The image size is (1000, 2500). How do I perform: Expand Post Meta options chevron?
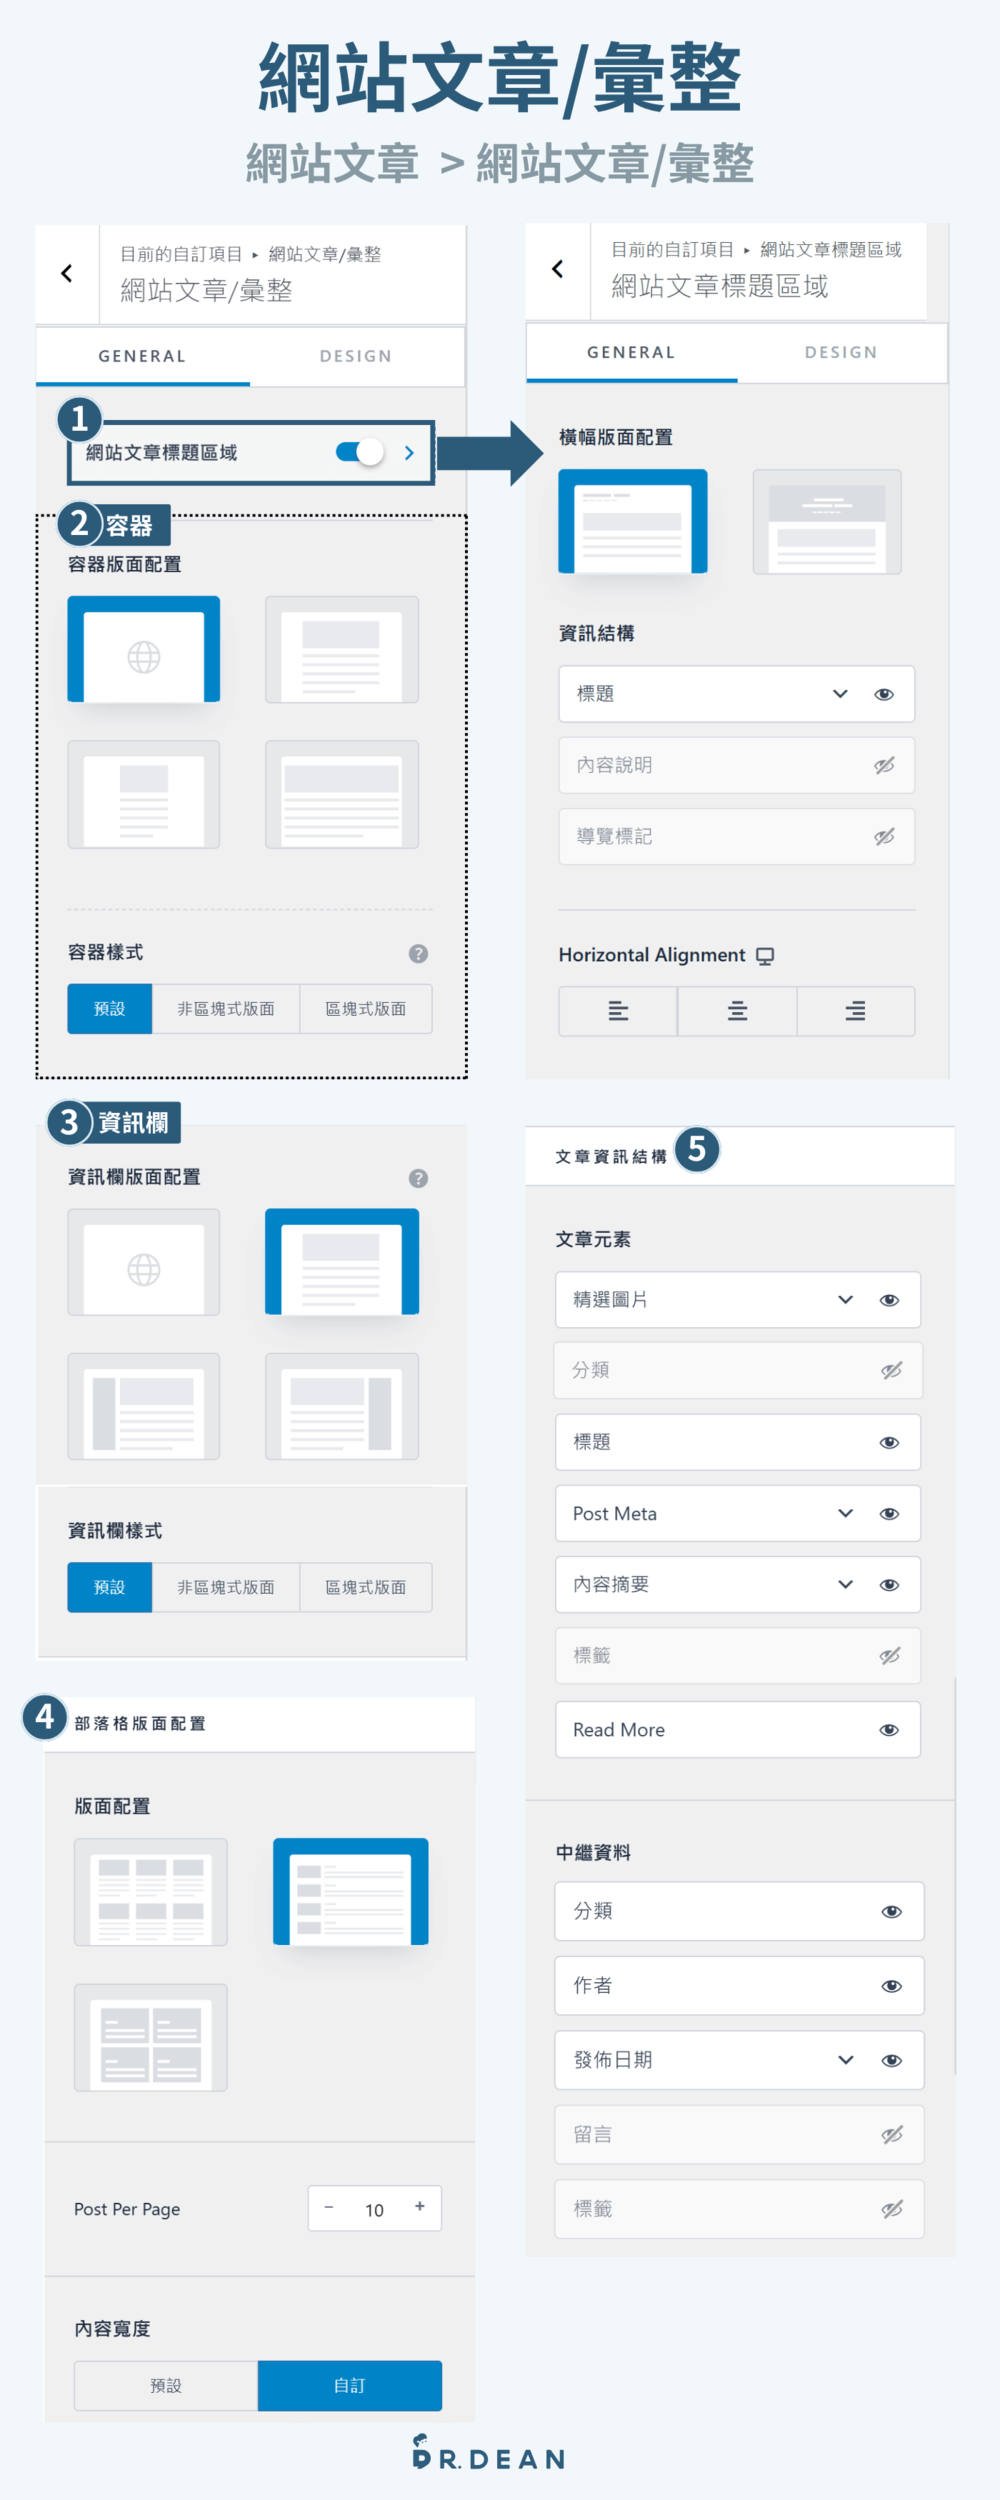pos(846,1514)
